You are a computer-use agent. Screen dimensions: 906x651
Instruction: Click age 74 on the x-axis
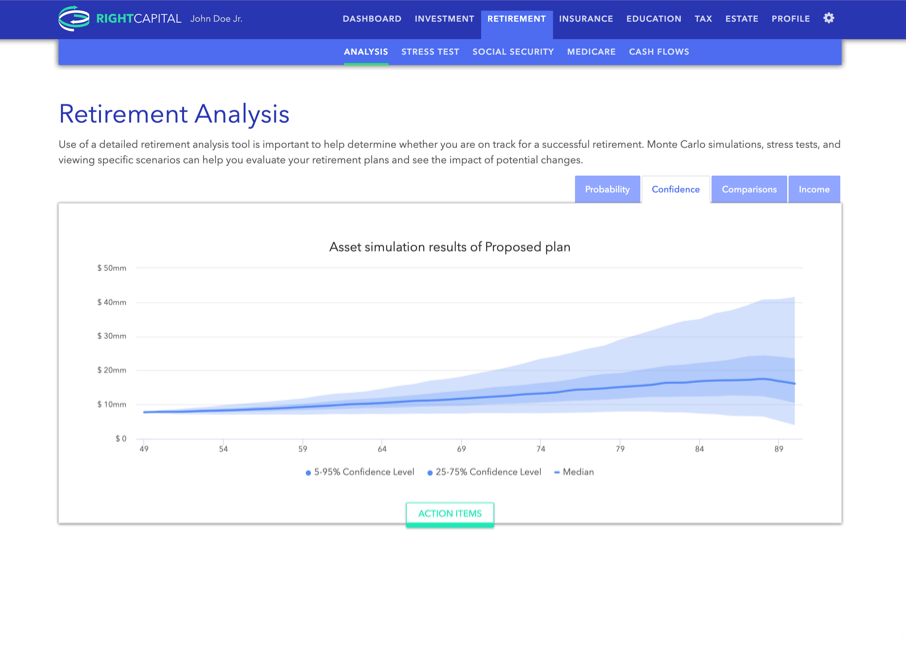coord(541,449)
